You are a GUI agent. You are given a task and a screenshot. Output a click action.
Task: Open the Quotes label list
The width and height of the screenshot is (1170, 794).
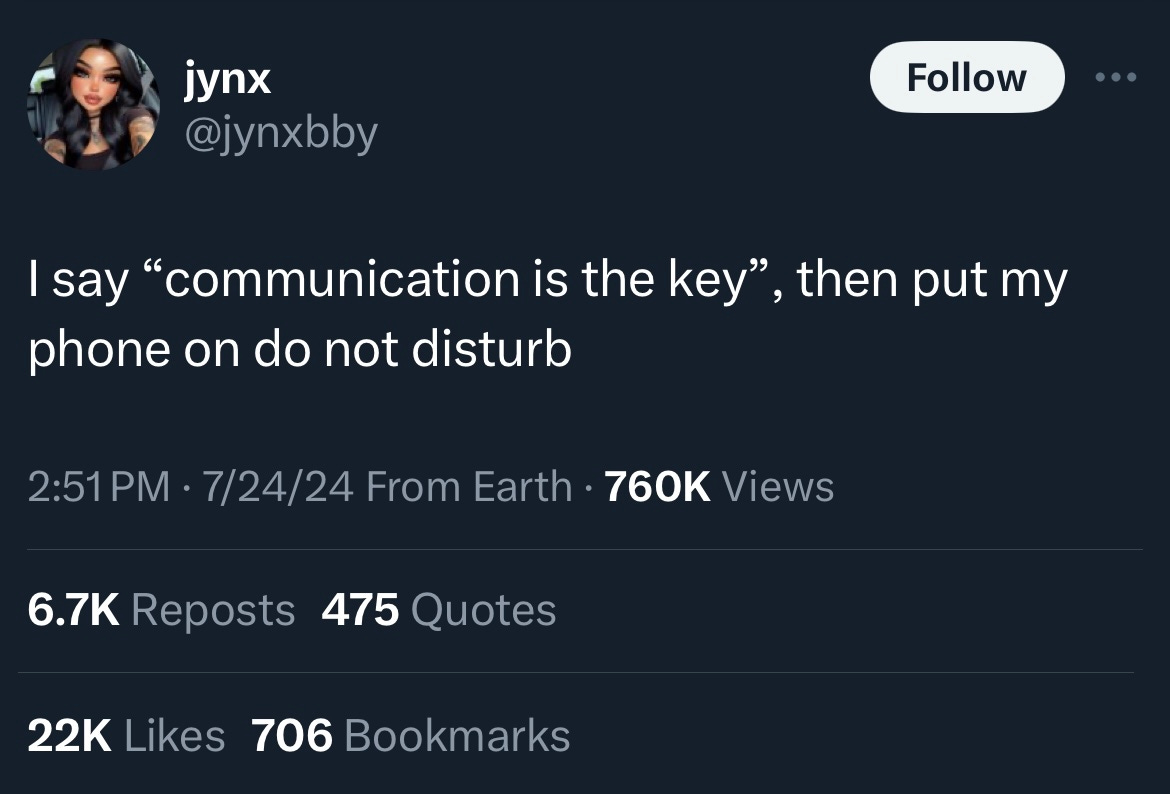[x=484, y=610]
